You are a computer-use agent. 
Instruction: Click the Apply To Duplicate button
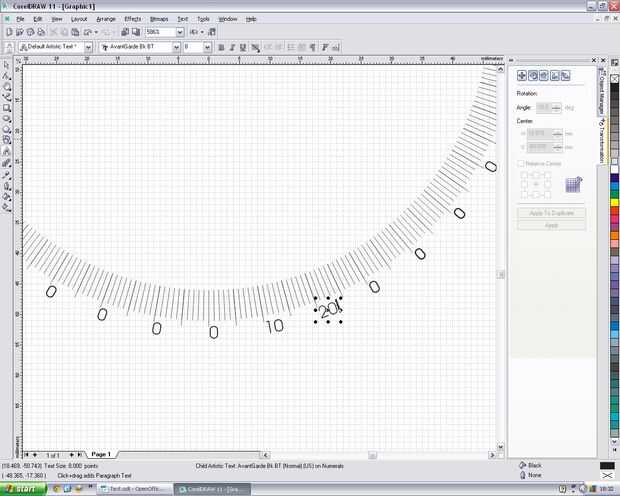tap(552, 213)
